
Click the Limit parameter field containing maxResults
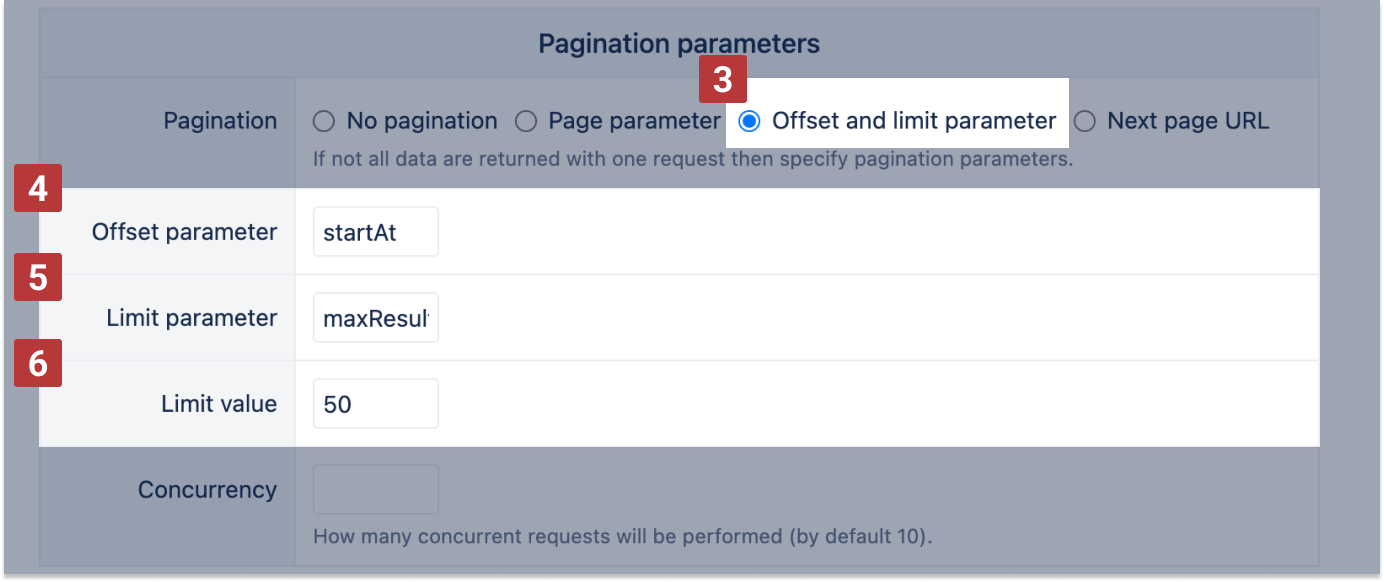[x=375, y=317]
